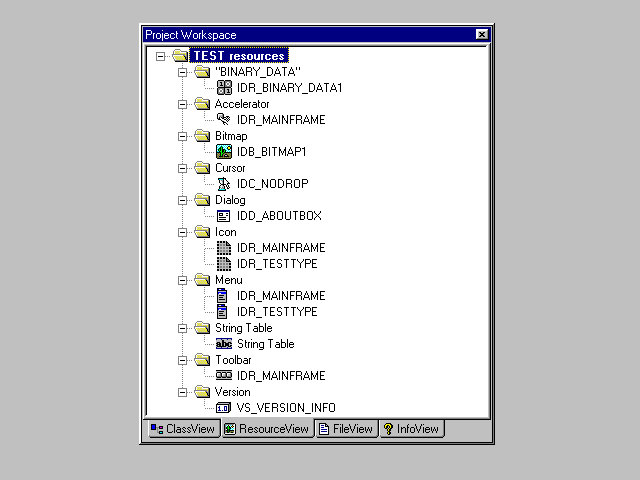Click the IDC_NODROP cursor icon
This screenshot has height=480, width=640.
pyautogui.click(x=224, y=184)
